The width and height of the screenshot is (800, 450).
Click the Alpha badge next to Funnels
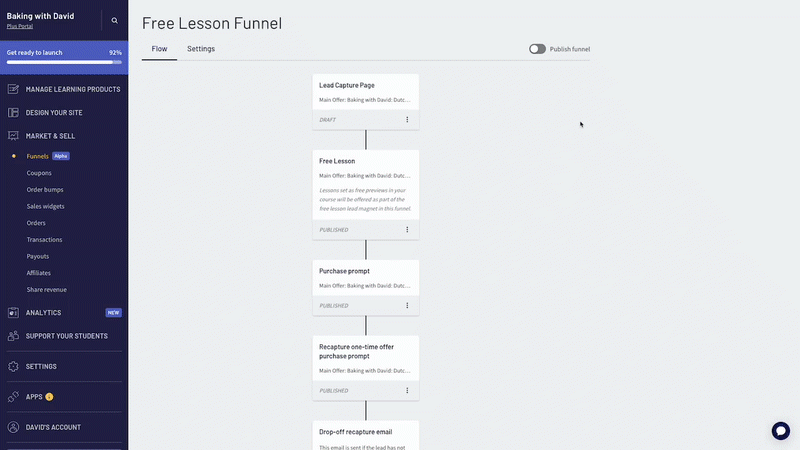click(x=61, y=156)
